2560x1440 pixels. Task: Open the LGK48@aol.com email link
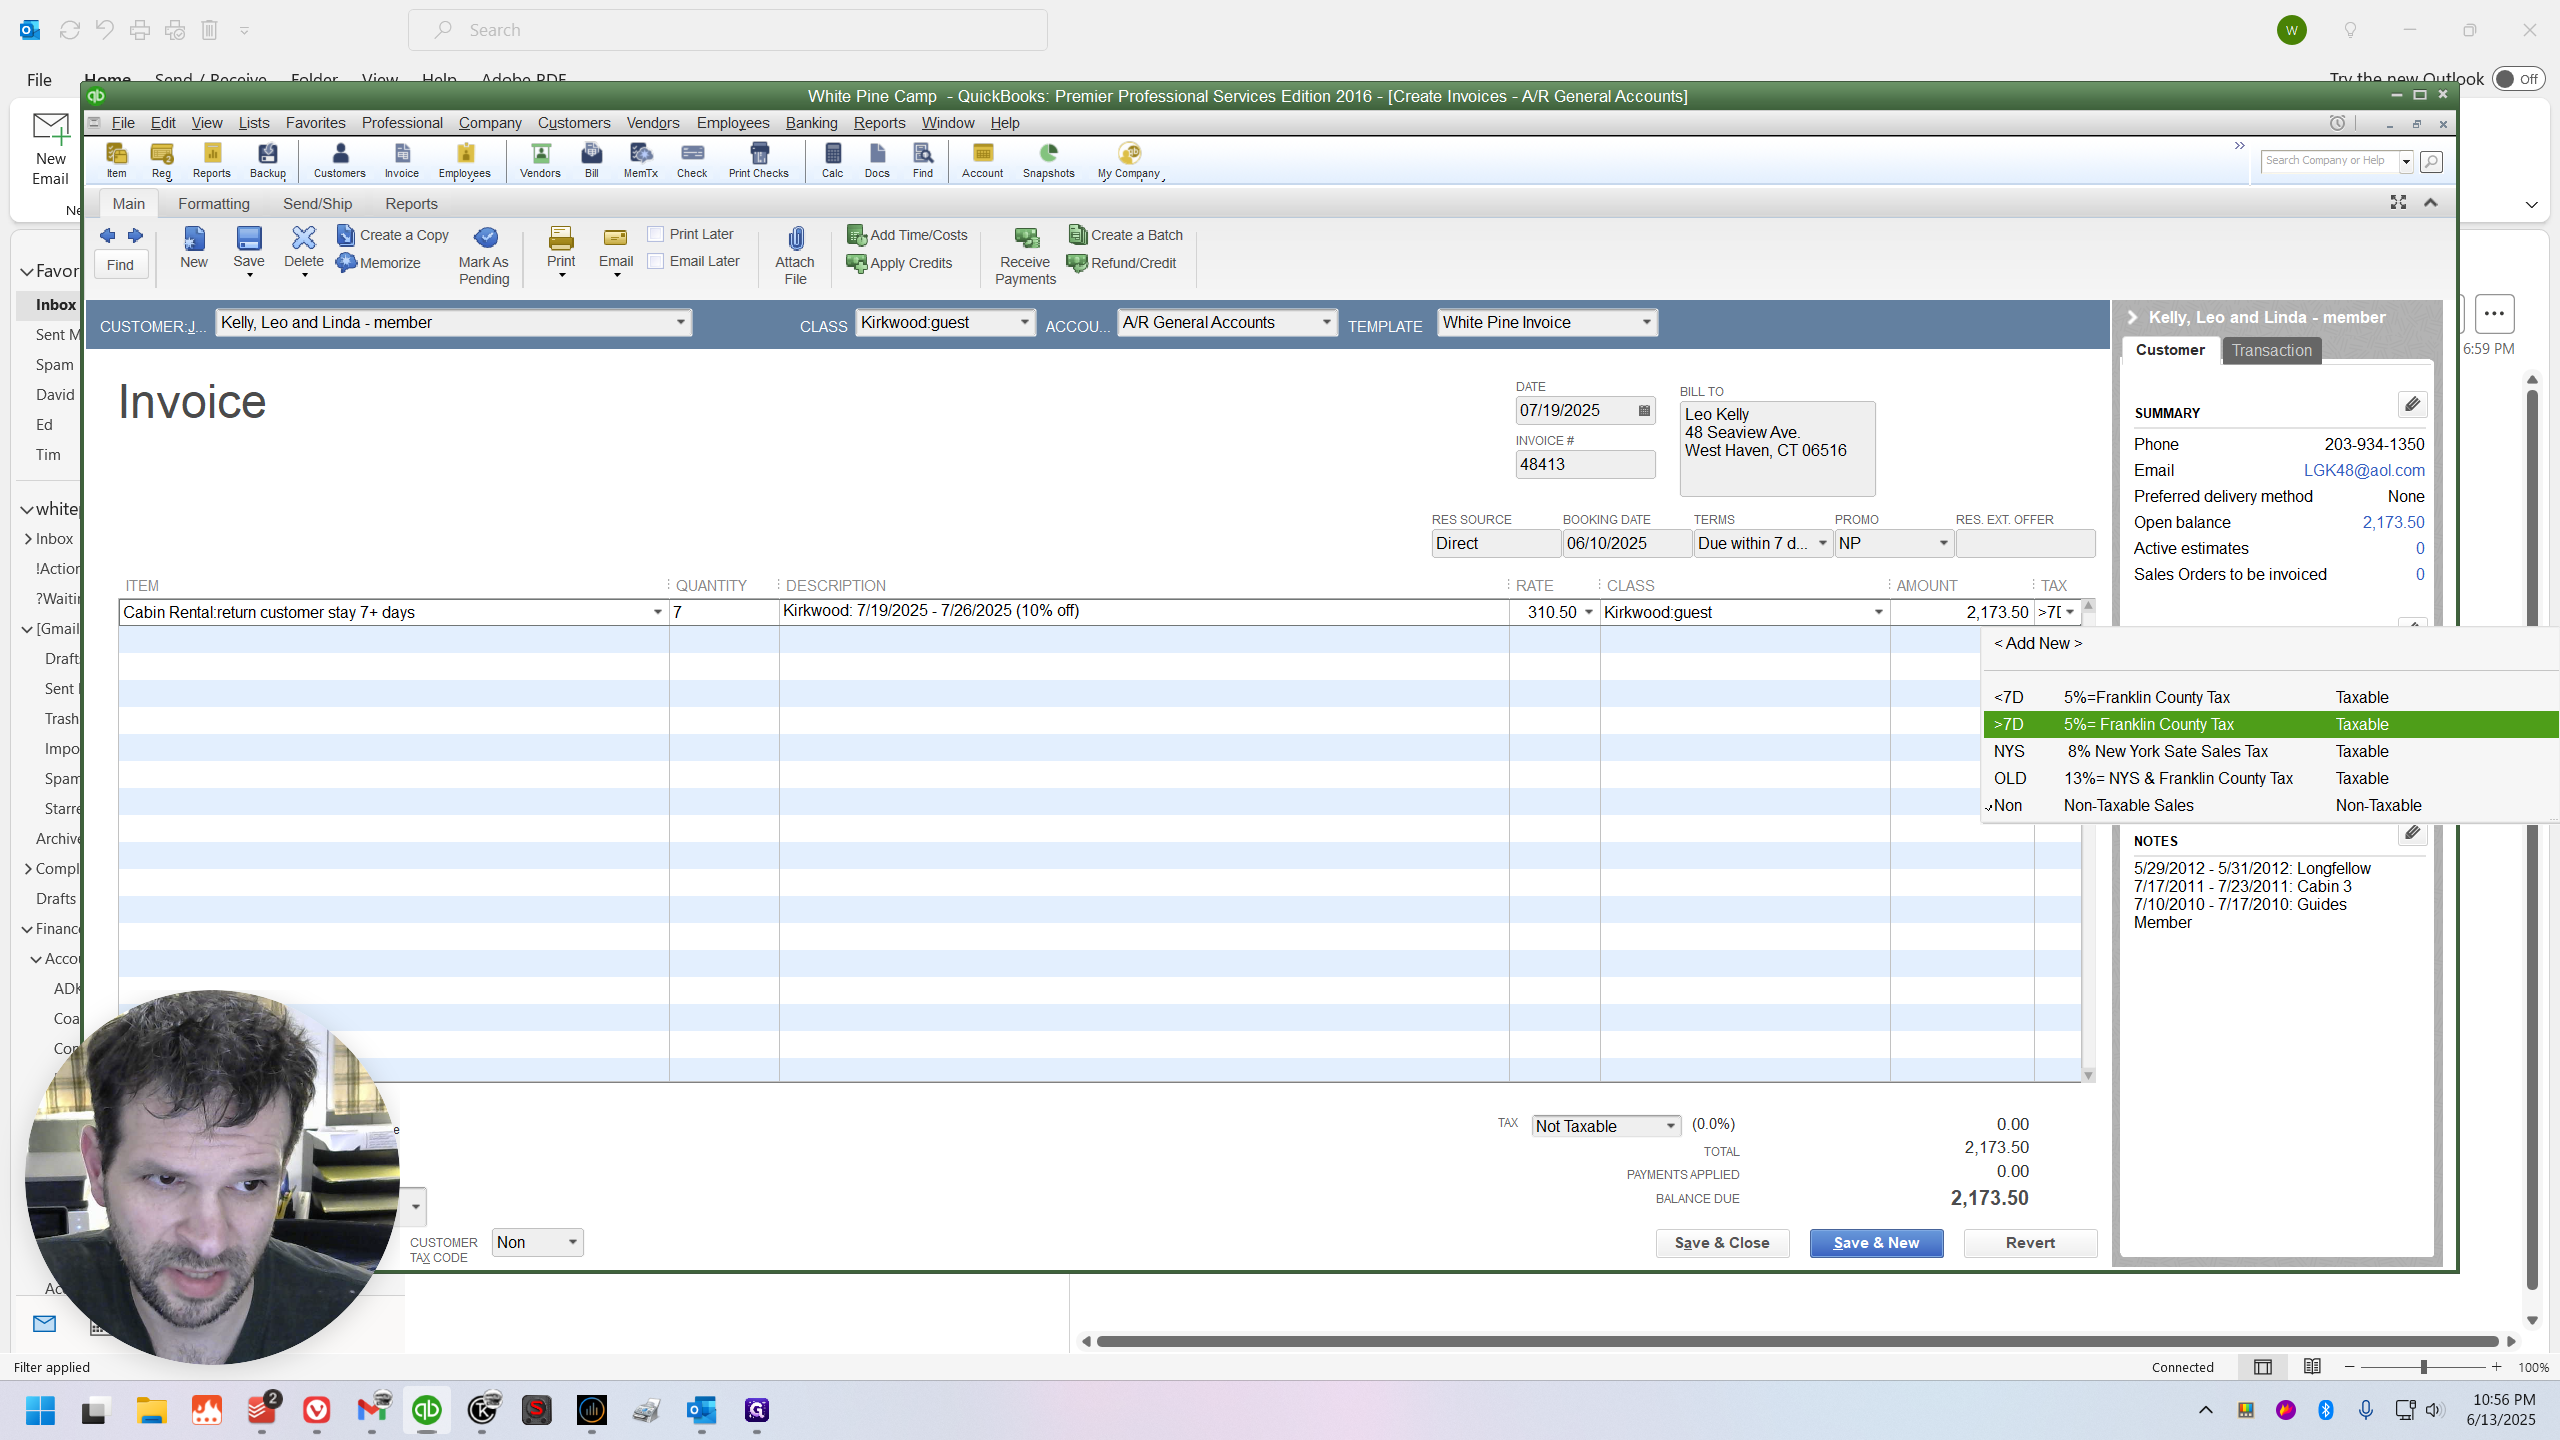(2364, 471)
